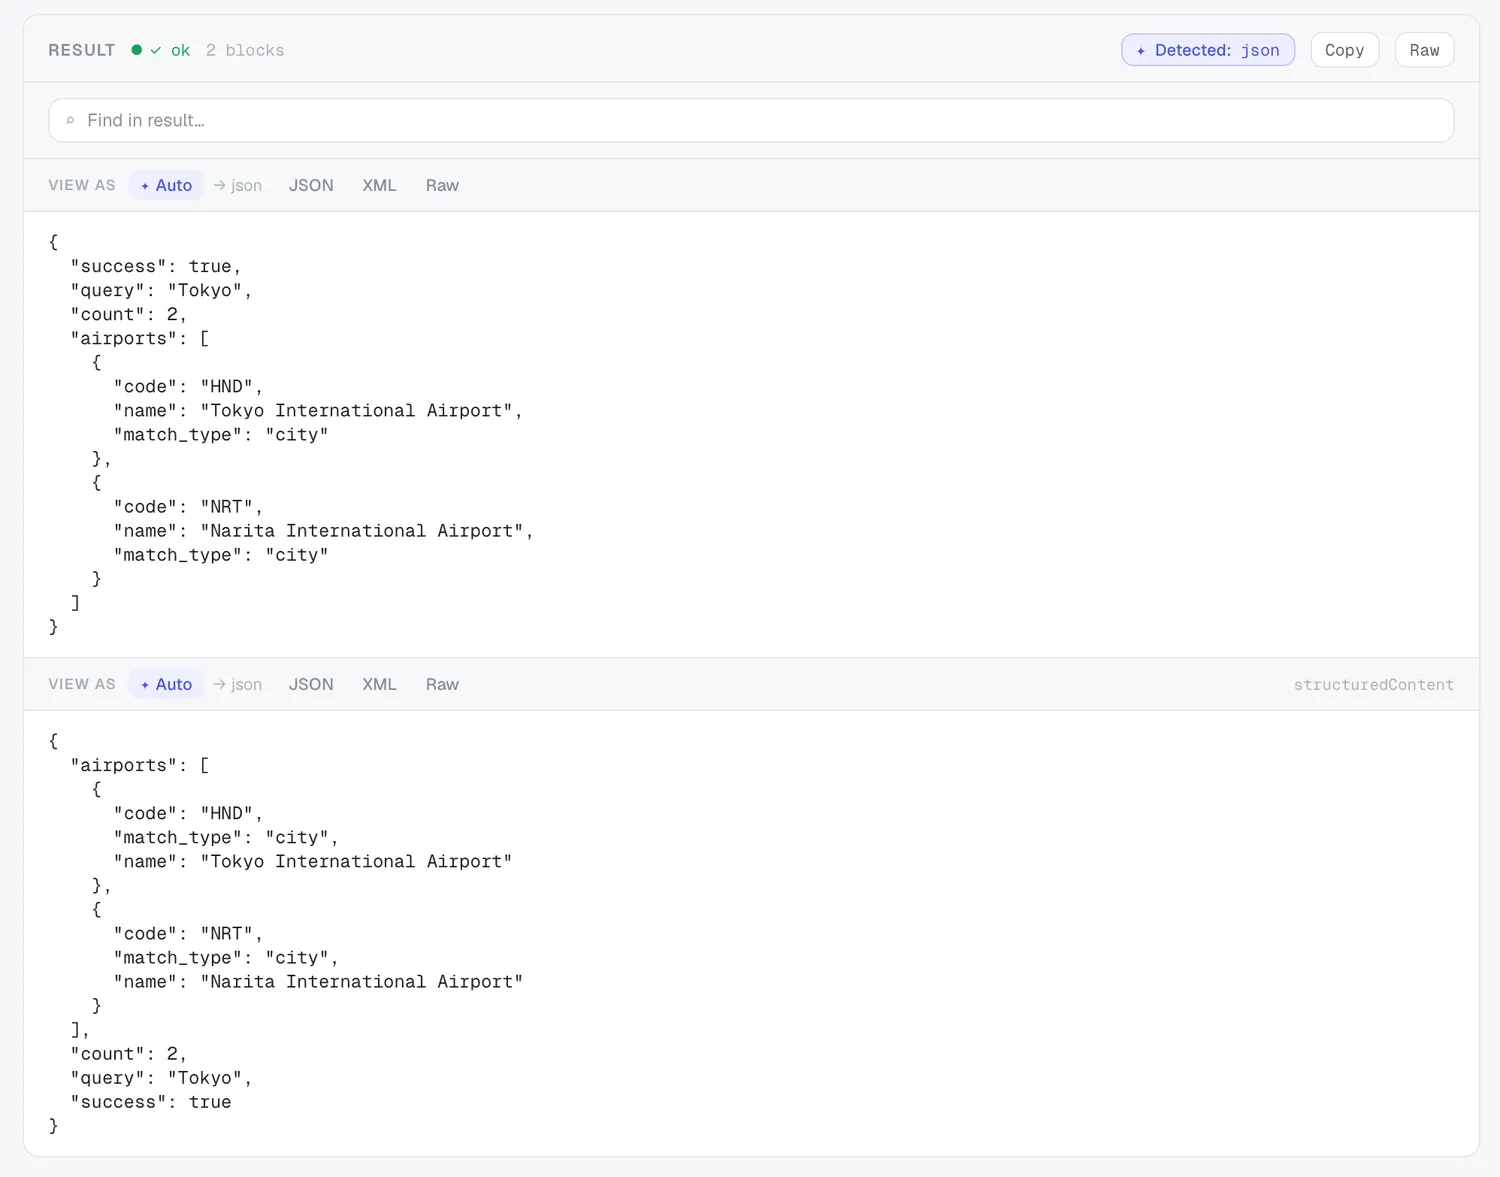The width and height of the screenshot is (1500, 1177).
Task: Click the "→ json" hint in structuredContent block
Action: coord(238,684)
